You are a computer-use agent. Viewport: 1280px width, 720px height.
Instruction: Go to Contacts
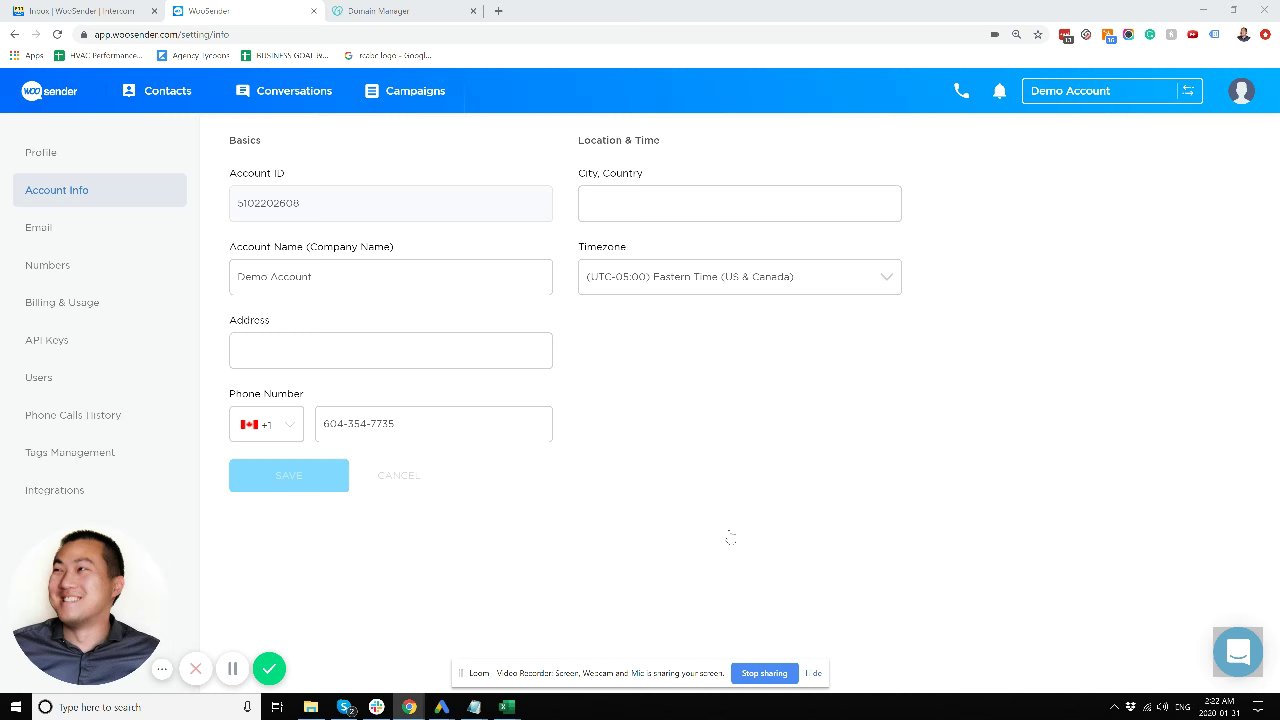(157, 91)
